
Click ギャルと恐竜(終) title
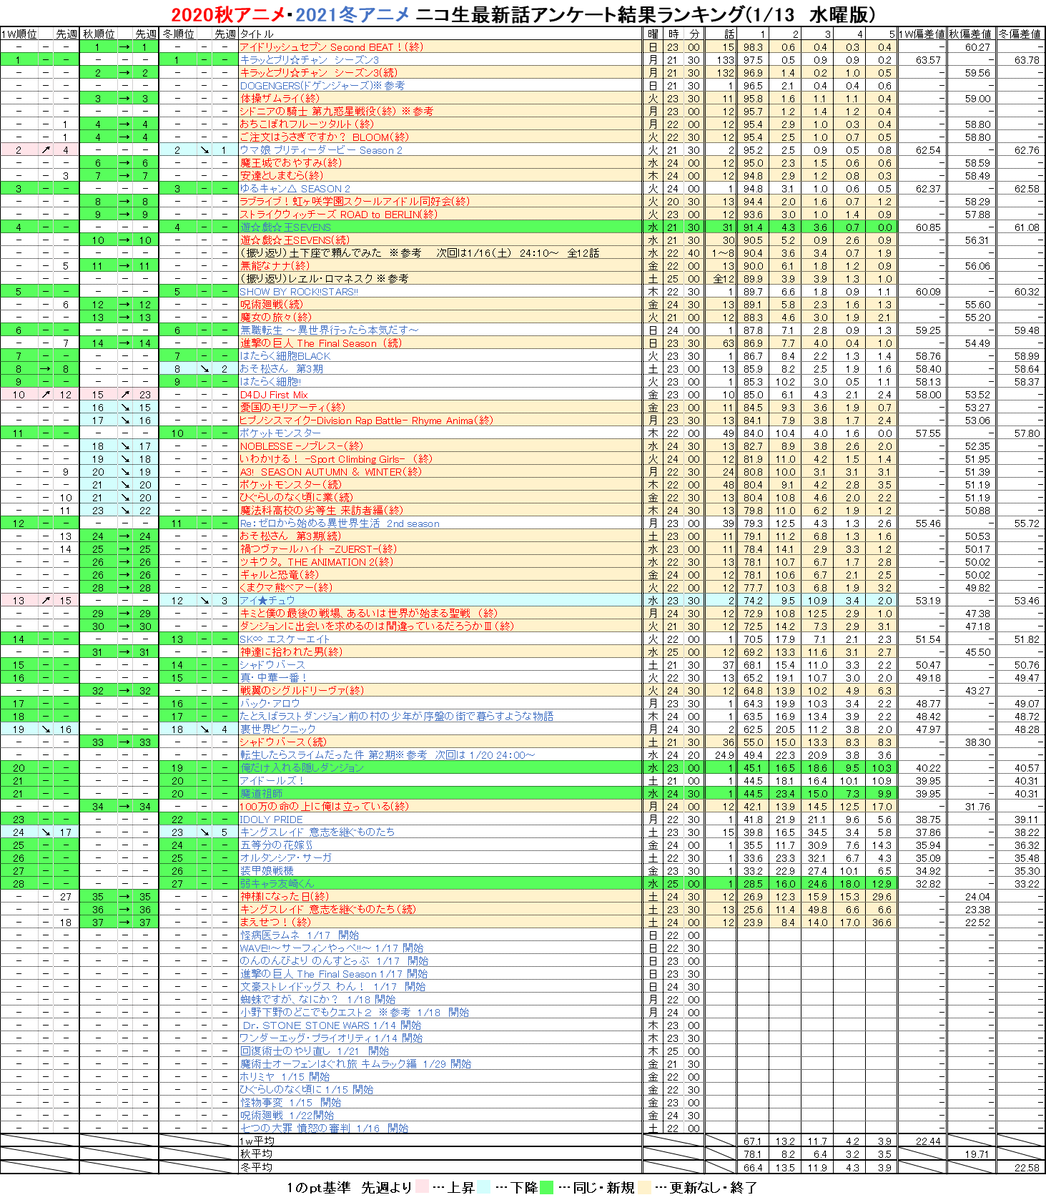282,576
